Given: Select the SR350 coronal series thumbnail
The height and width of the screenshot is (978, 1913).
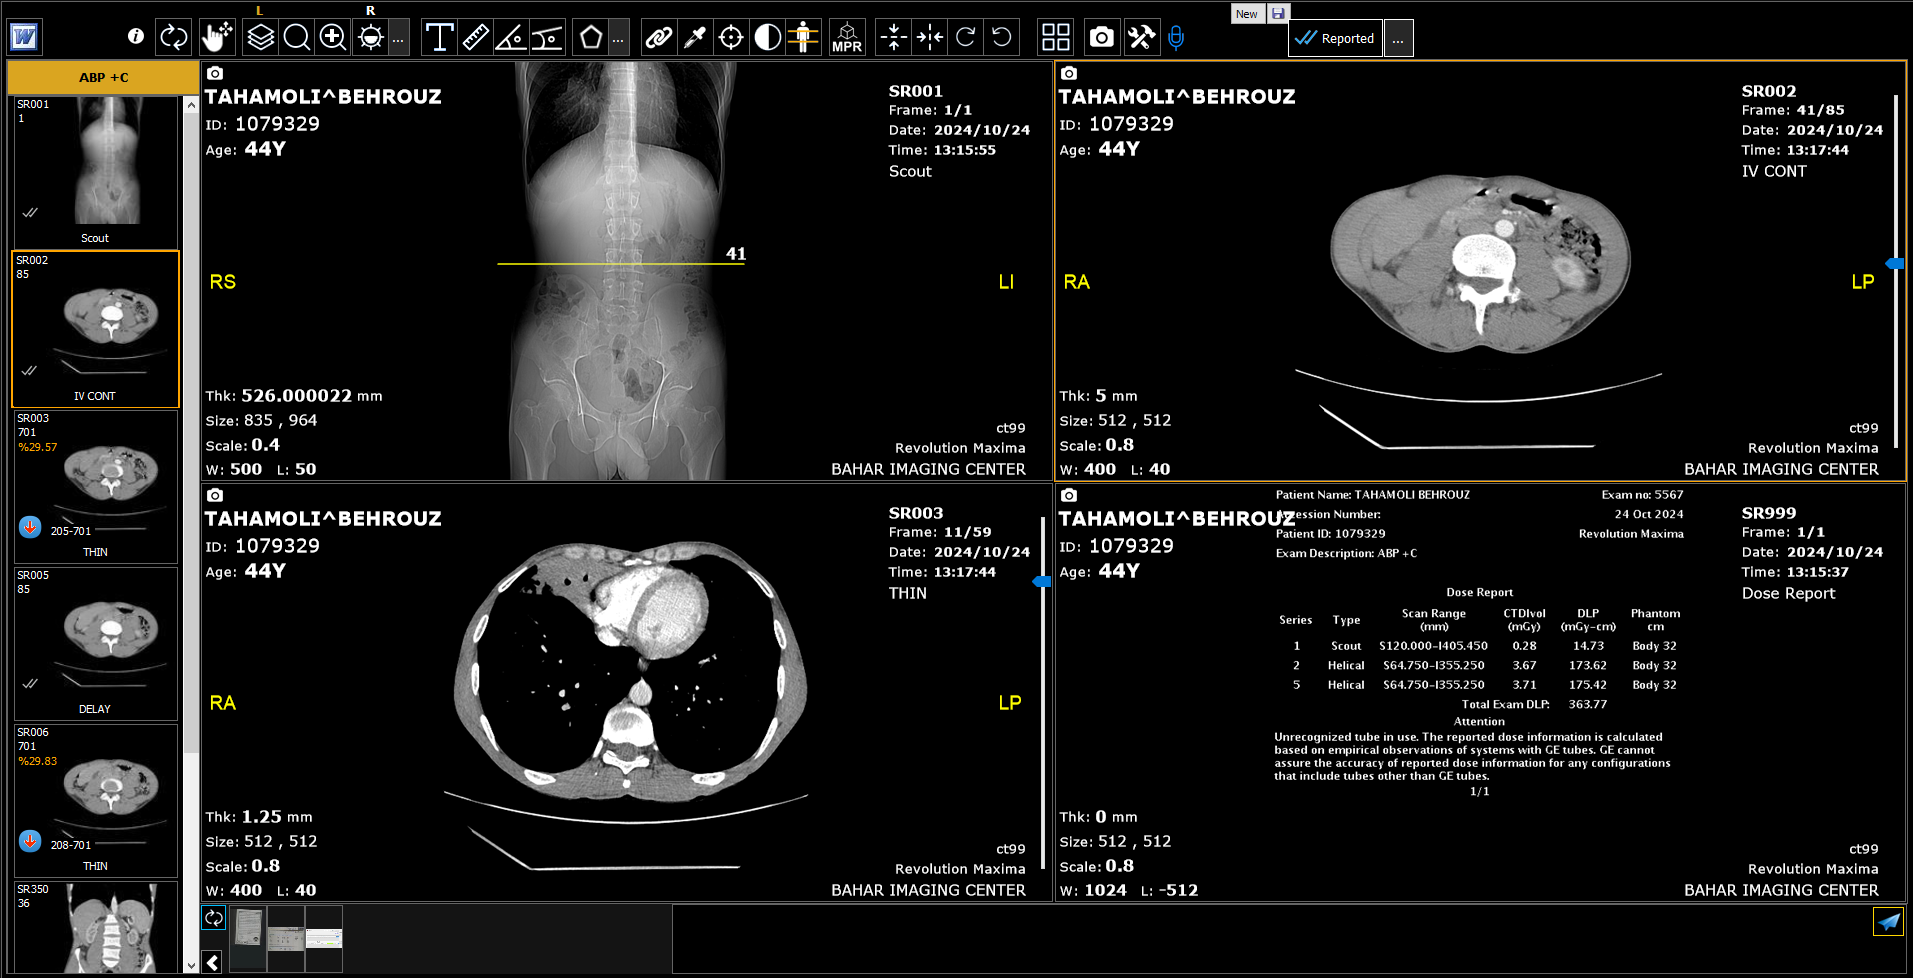Looking at the screenshot, I should pyautogui.click(x=95, y=927).
